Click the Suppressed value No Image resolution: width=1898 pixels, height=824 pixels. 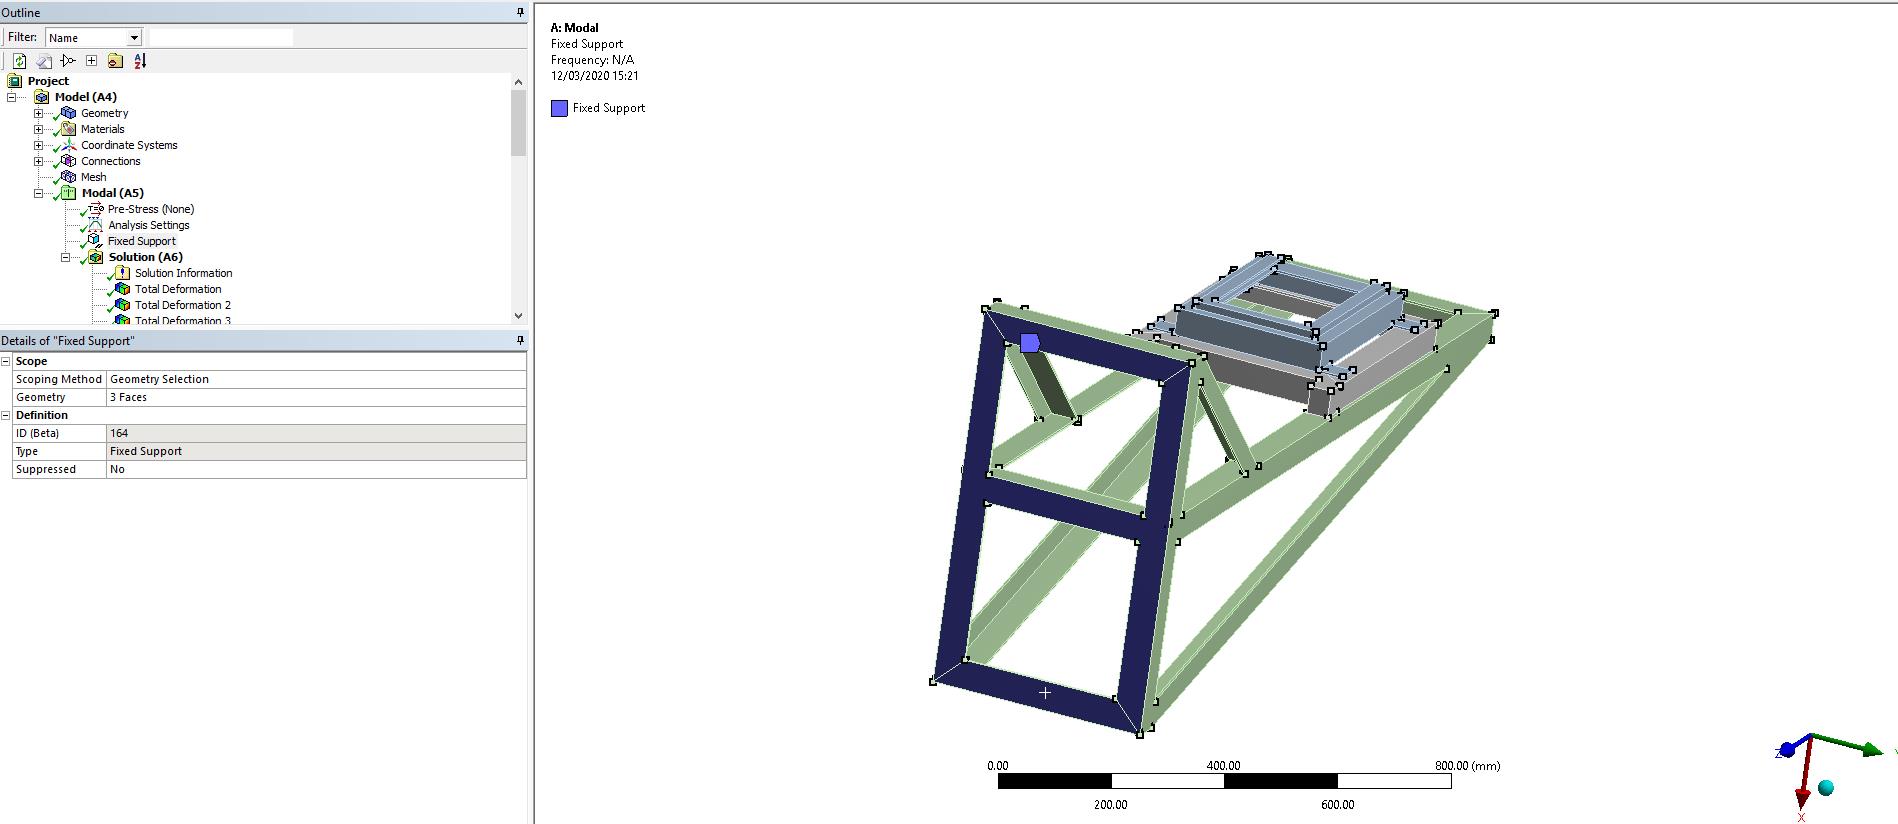(x=316, y=469)
